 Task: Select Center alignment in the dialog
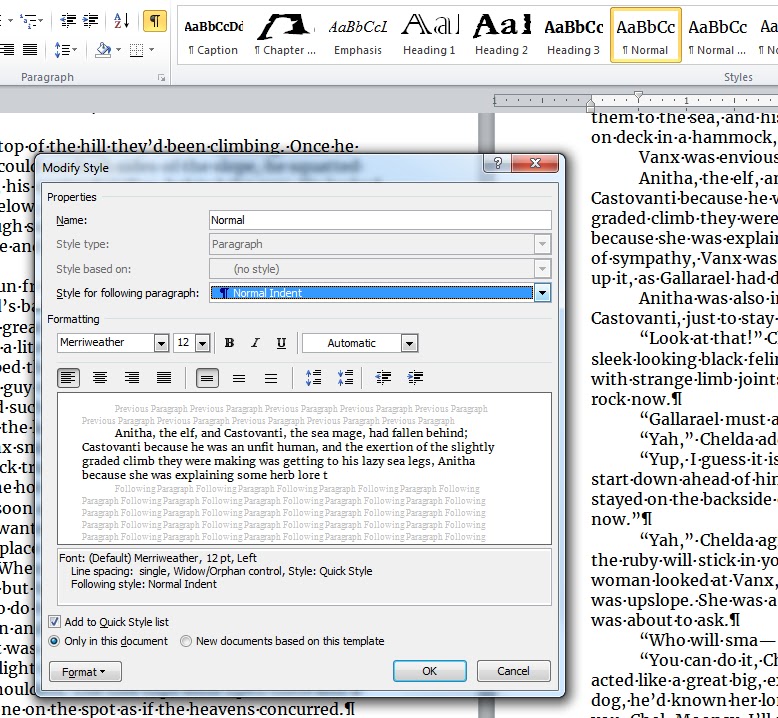point(100,378)
